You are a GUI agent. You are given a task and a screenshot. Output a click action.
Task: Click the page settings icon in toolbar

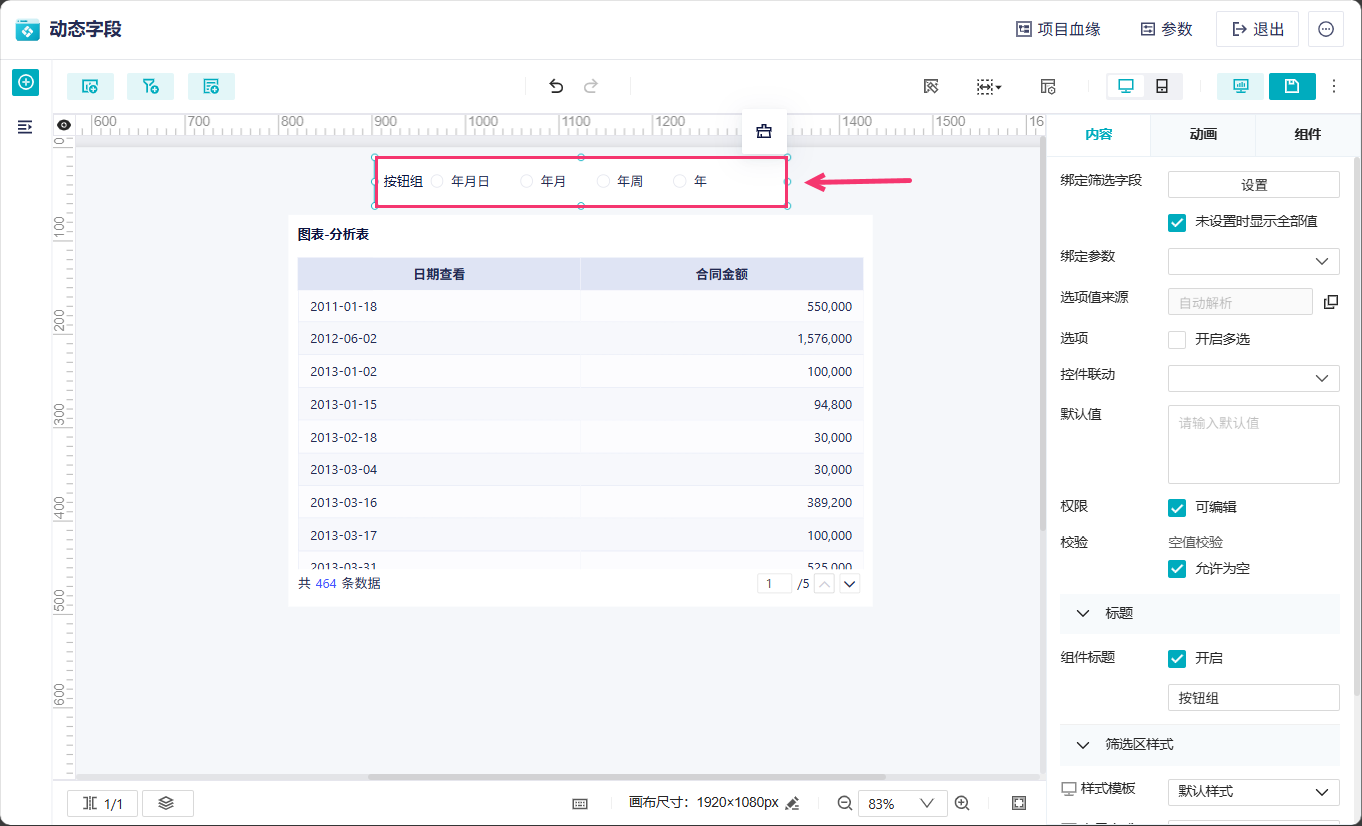(1048, 87)
